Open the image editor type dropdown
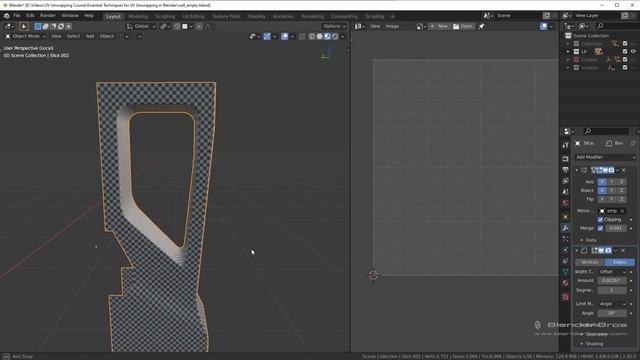 click(x=359, y=26)
